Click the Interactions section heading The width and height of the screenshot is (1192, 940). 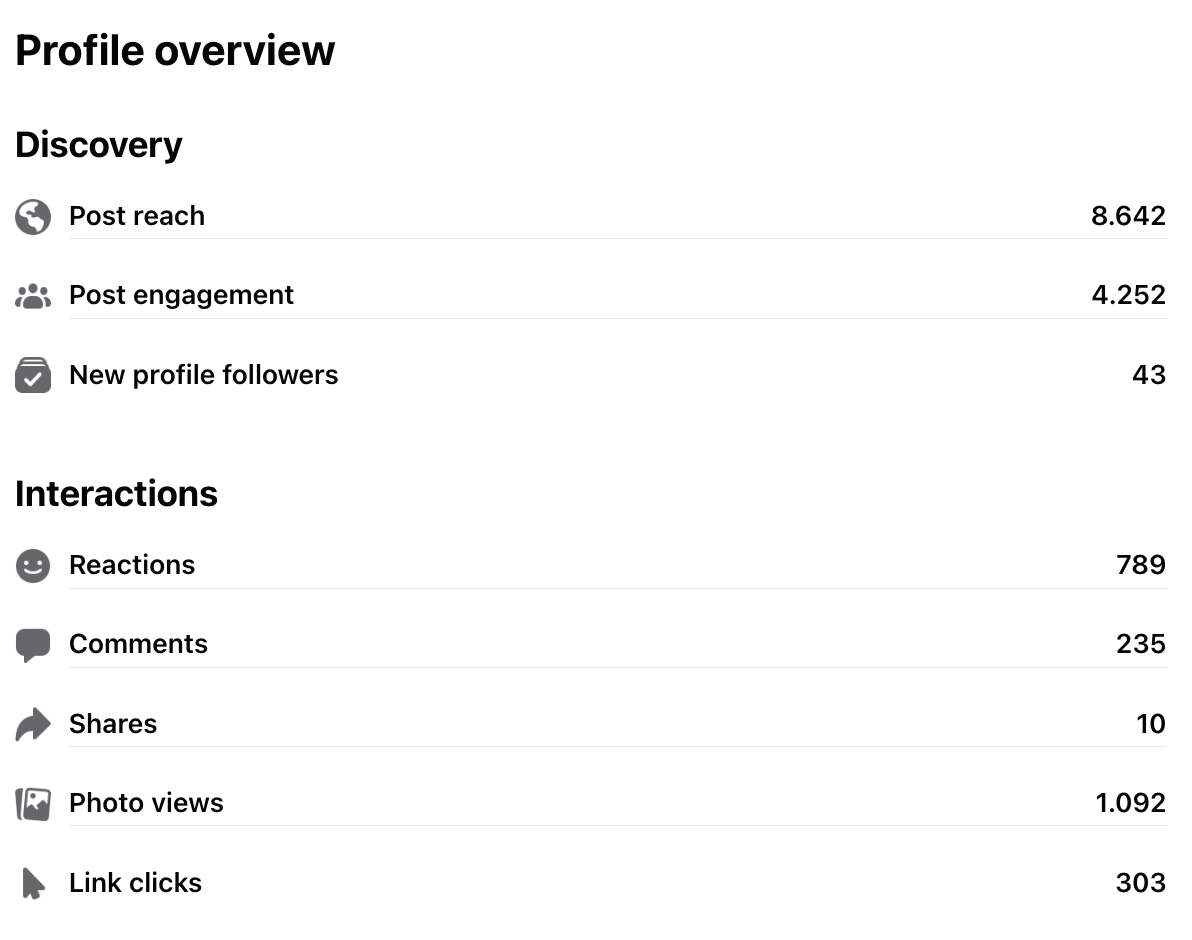116,493
